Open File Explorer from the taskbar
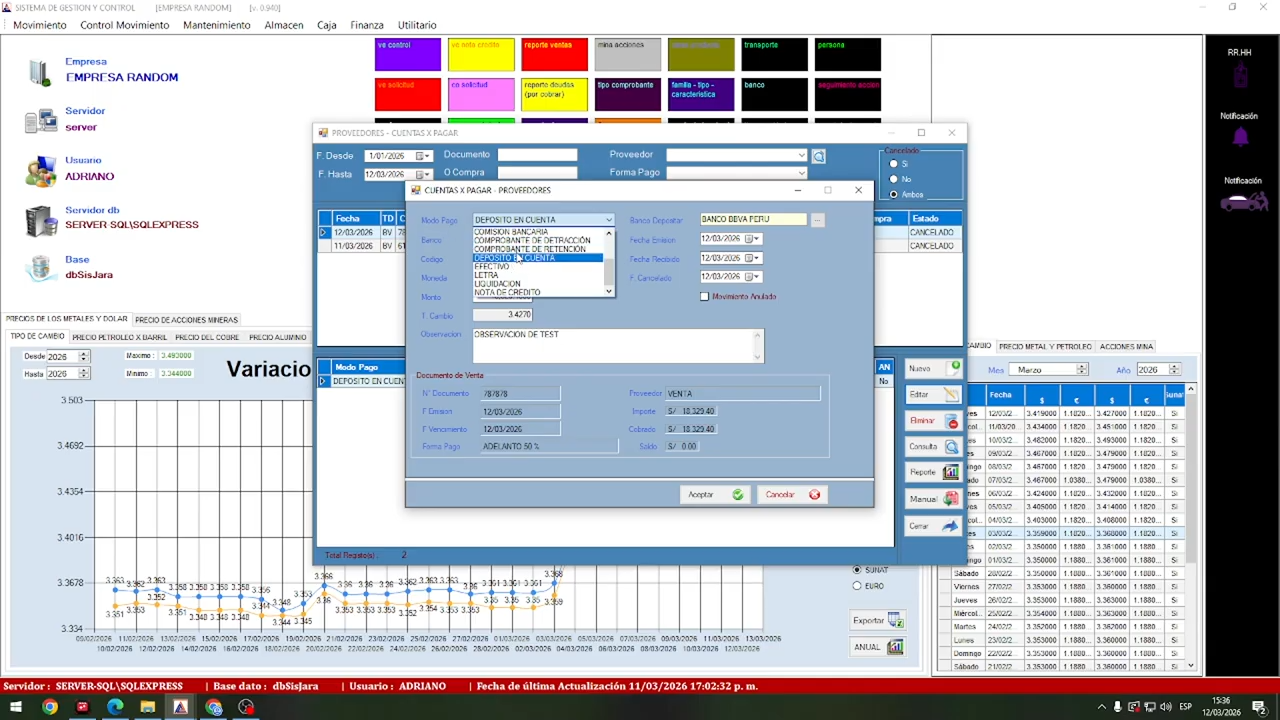Viewport: 1280px width, 720px height. pos(147,708)
